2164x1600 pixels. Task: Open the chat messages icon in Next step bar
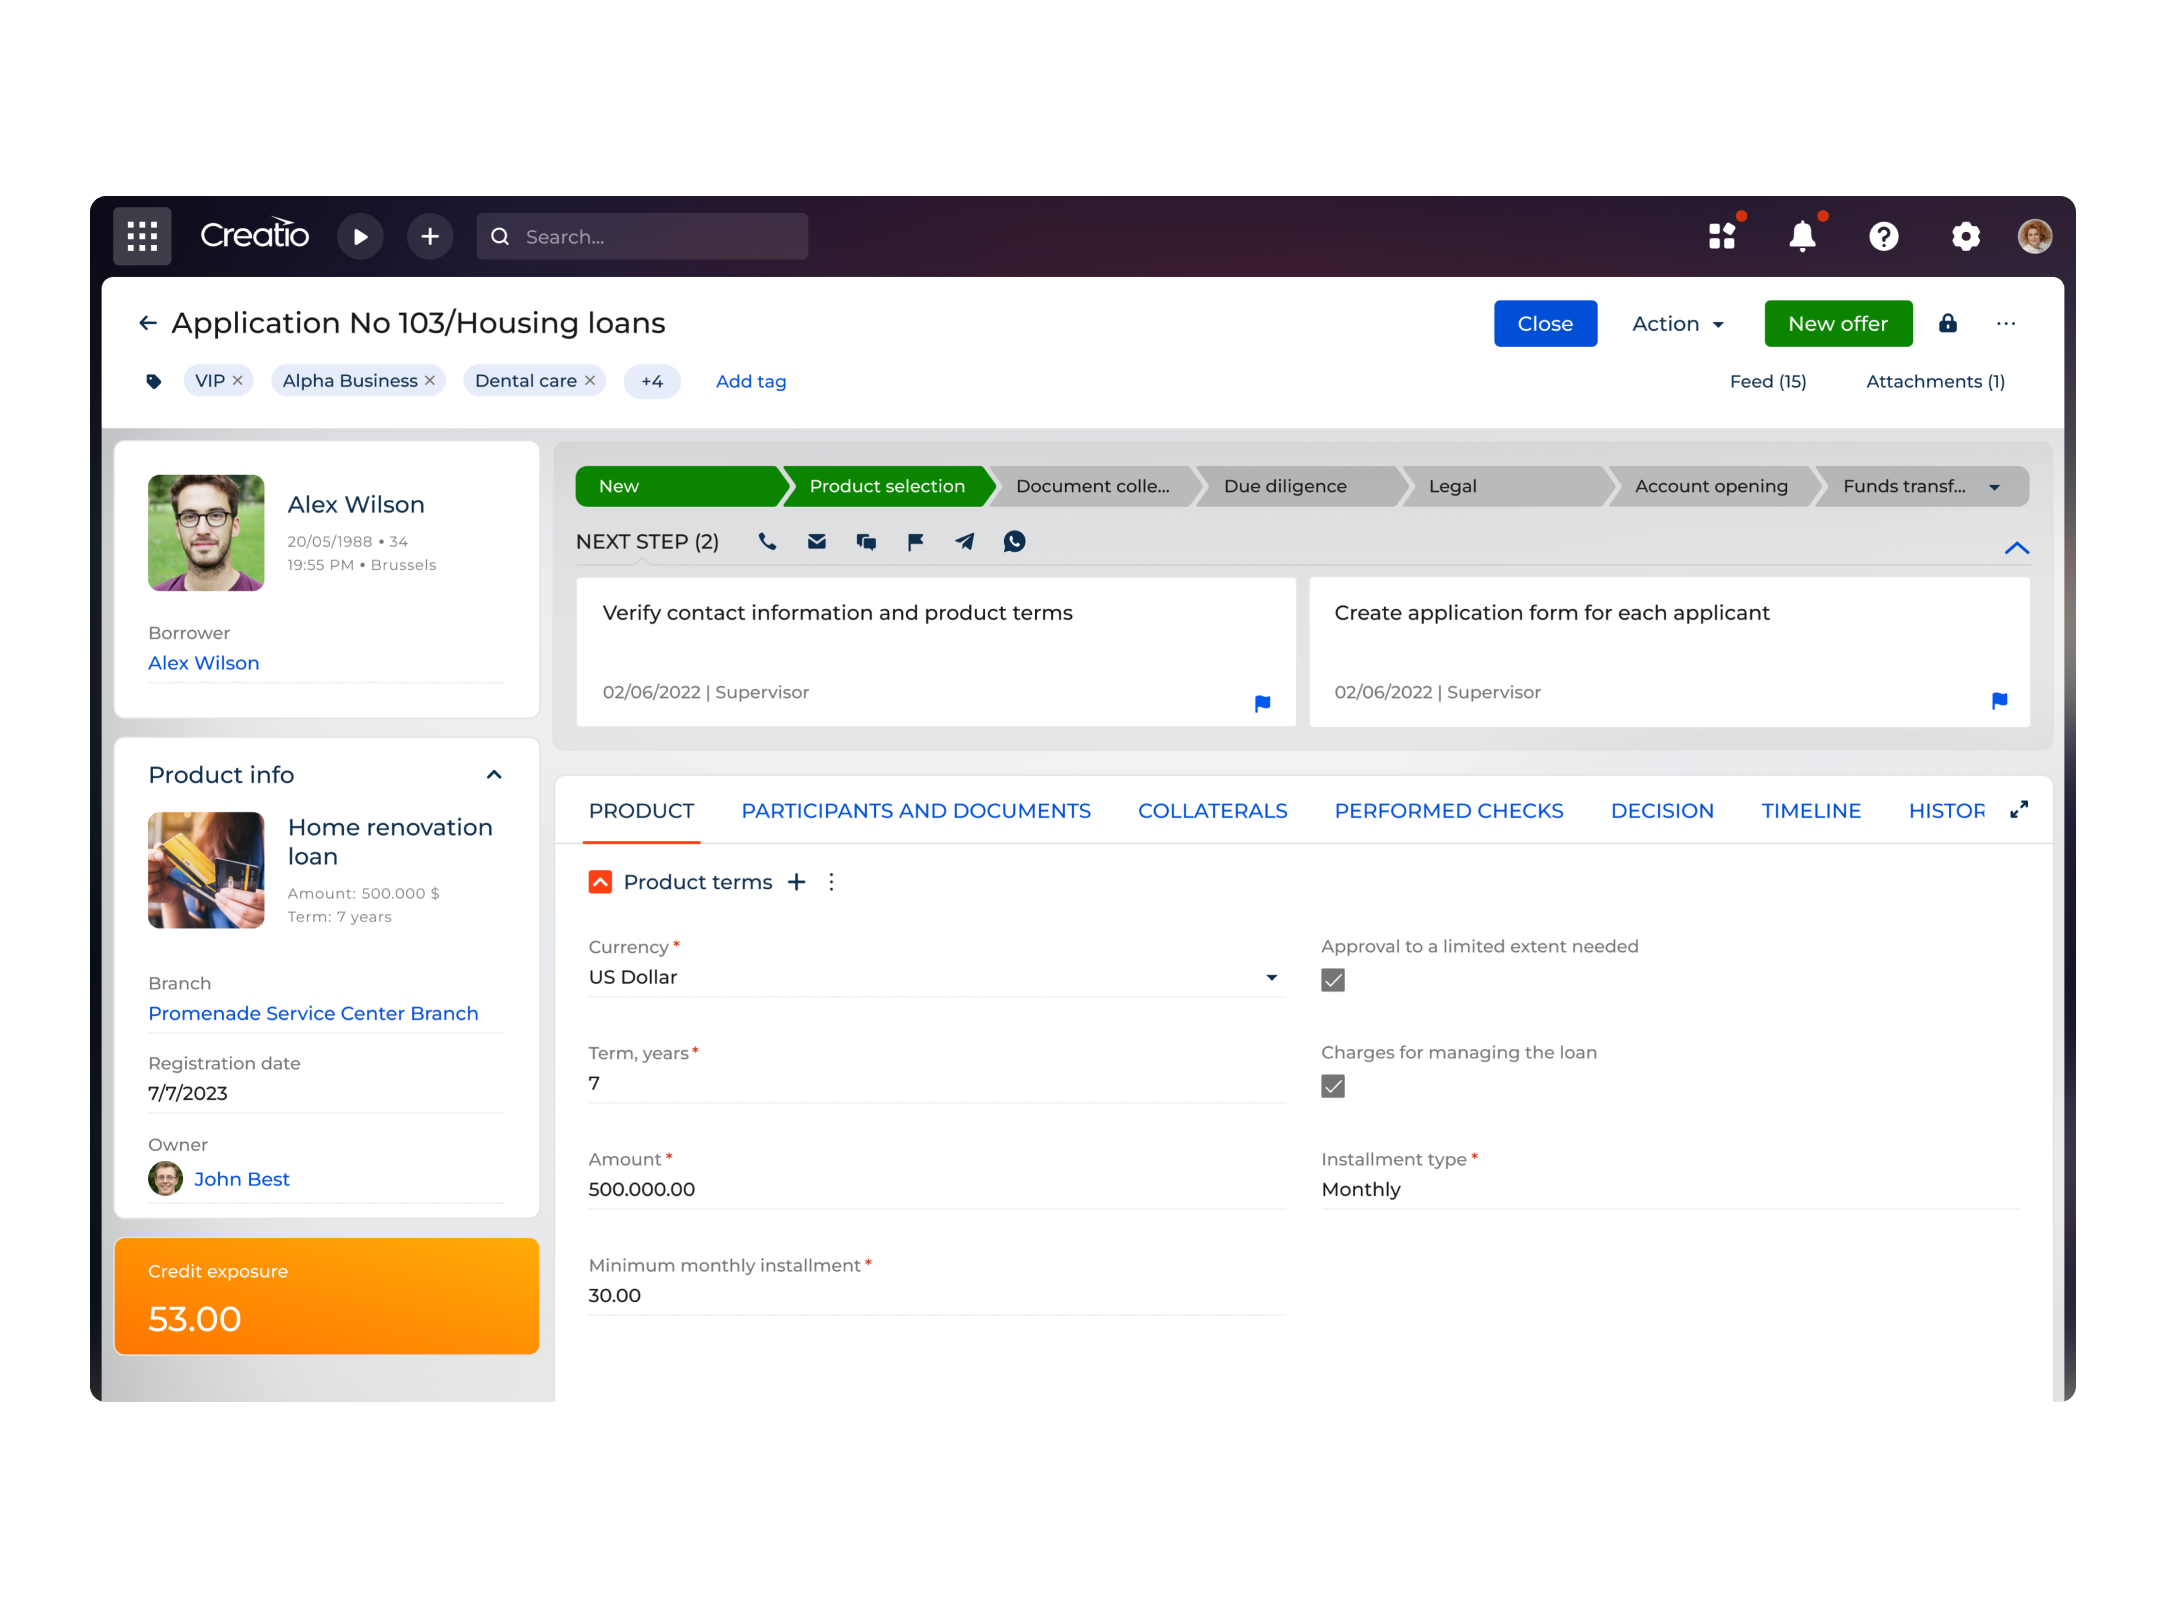point(866,542)
